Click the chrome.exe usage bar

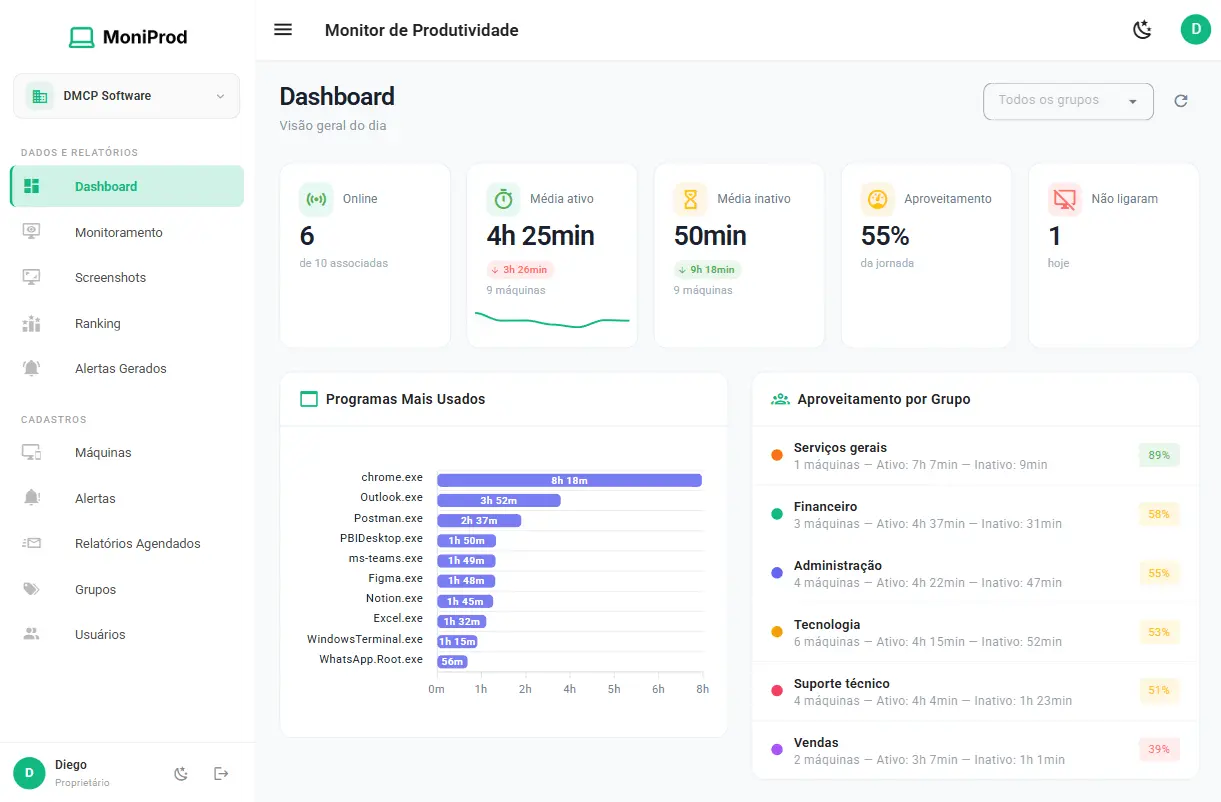coord(570,480)
